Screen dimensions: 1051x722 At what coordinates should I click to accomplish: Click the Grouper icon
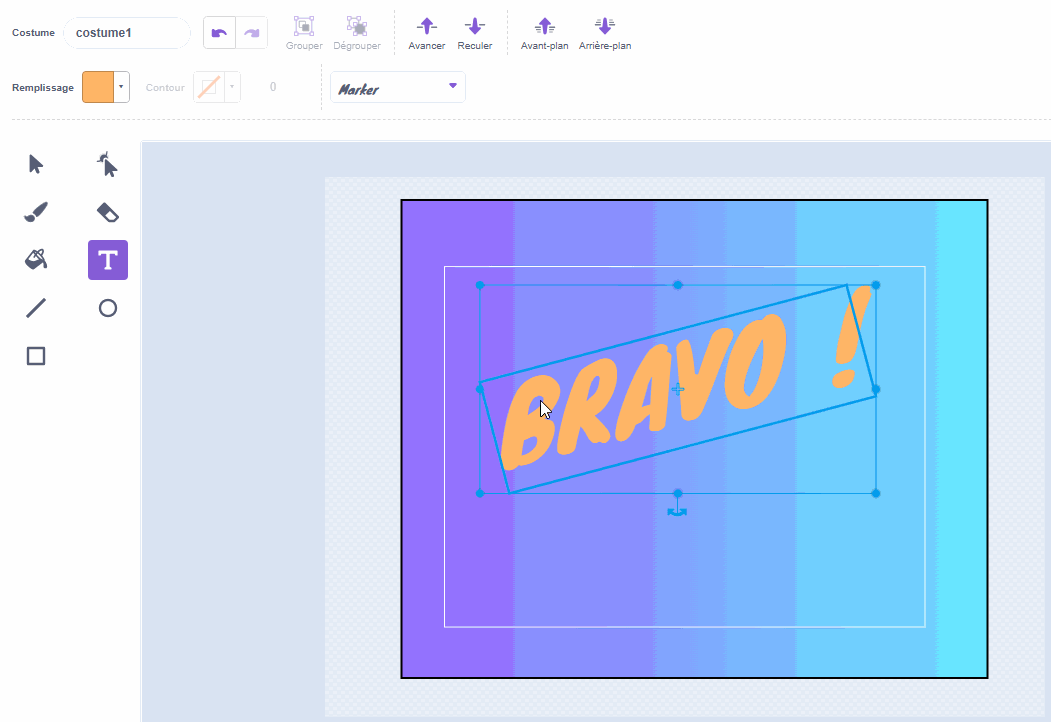304,26
